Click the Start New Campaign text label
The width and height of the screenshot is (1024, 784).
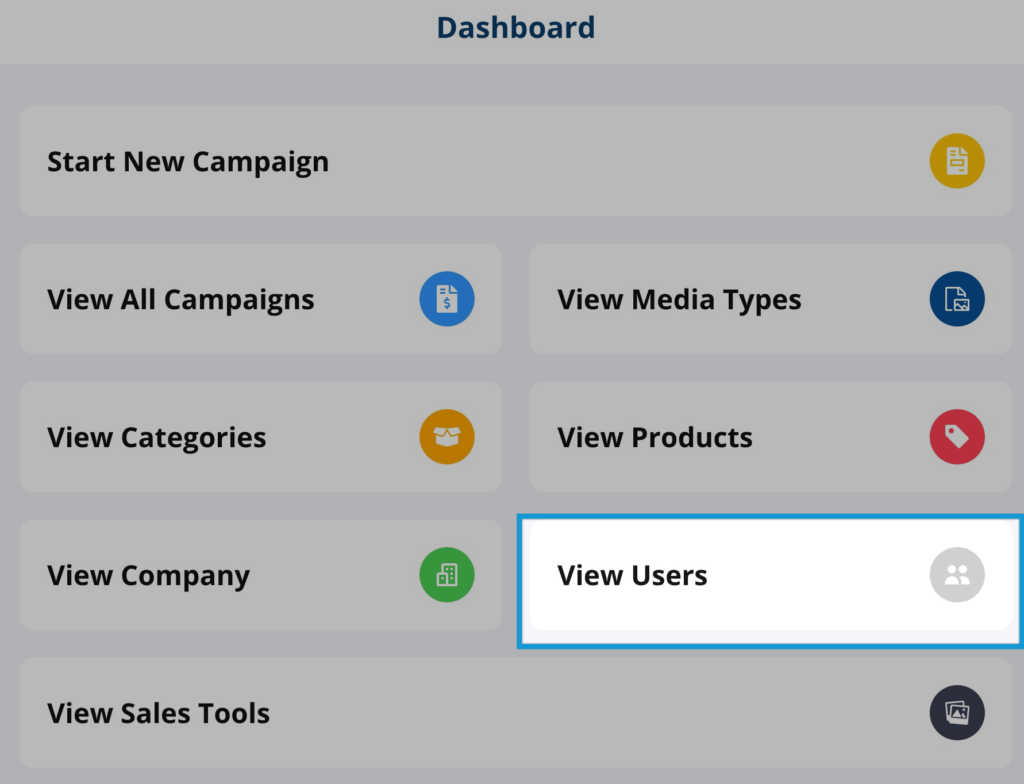point(188,162)
